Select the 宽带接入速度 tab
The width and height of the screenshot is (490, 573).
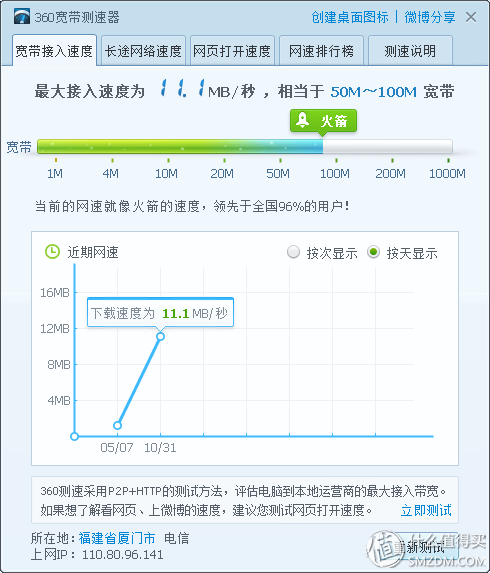54,50
